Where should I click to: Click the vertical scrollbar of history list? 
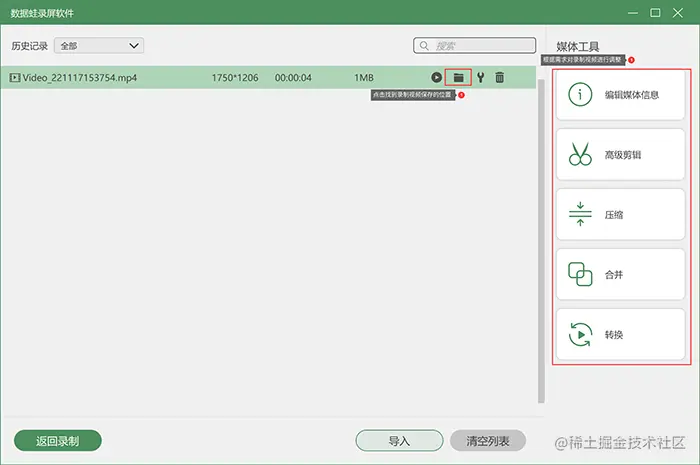[541, 241]
